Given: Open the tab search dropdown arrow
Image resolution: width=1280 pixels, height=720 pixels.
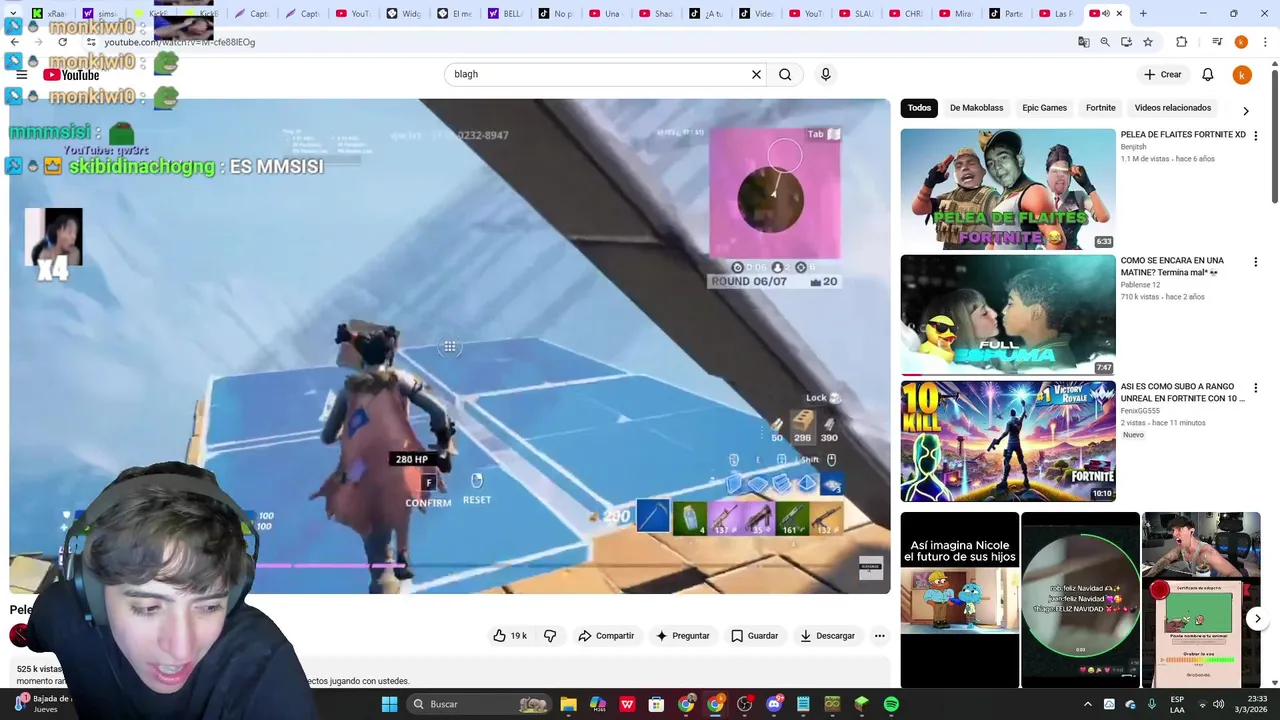Looking at the screenshot, I should click(13, 14).
